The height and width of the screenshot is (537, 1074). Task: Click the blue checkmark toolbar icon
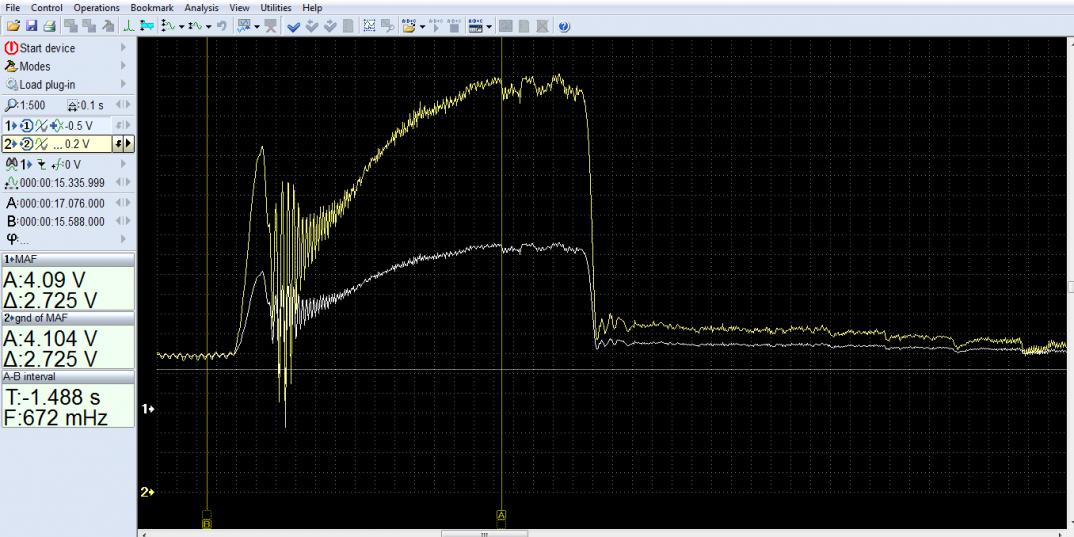tap(293, 26)
